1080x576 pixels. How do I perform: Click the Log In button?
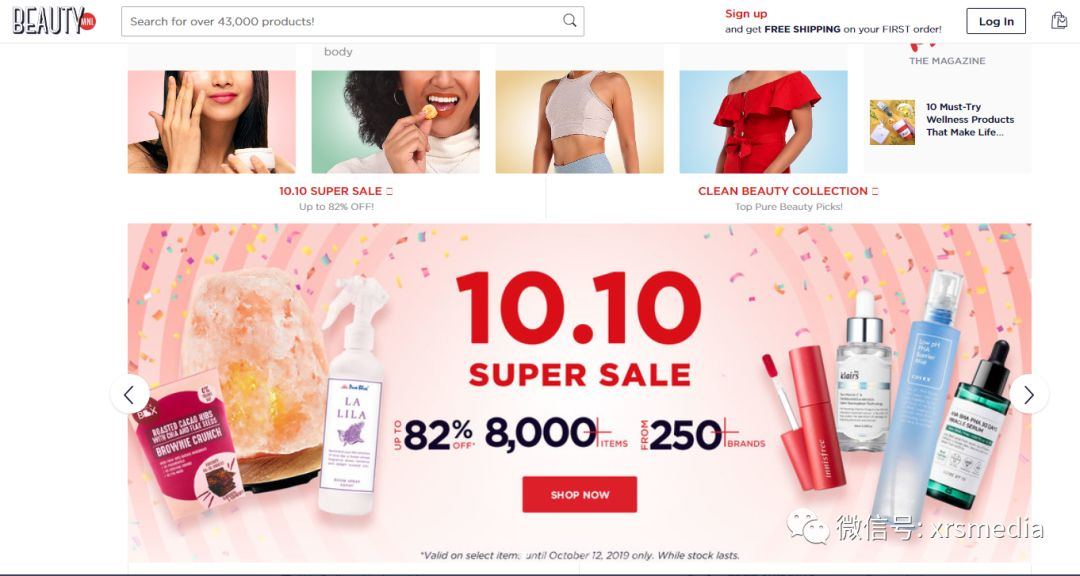[x=996, y=21]
